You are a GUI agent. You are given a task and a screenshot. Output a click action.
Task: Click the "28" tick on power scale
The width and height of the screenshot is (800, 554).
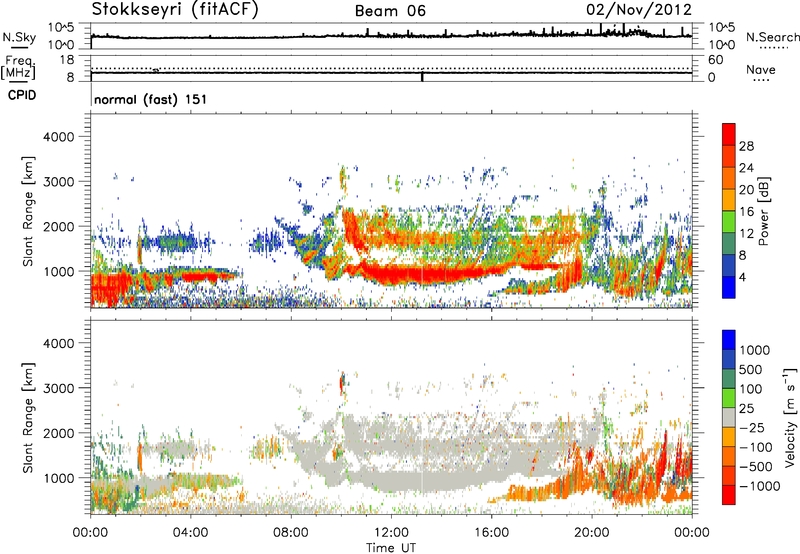[746, 146]
